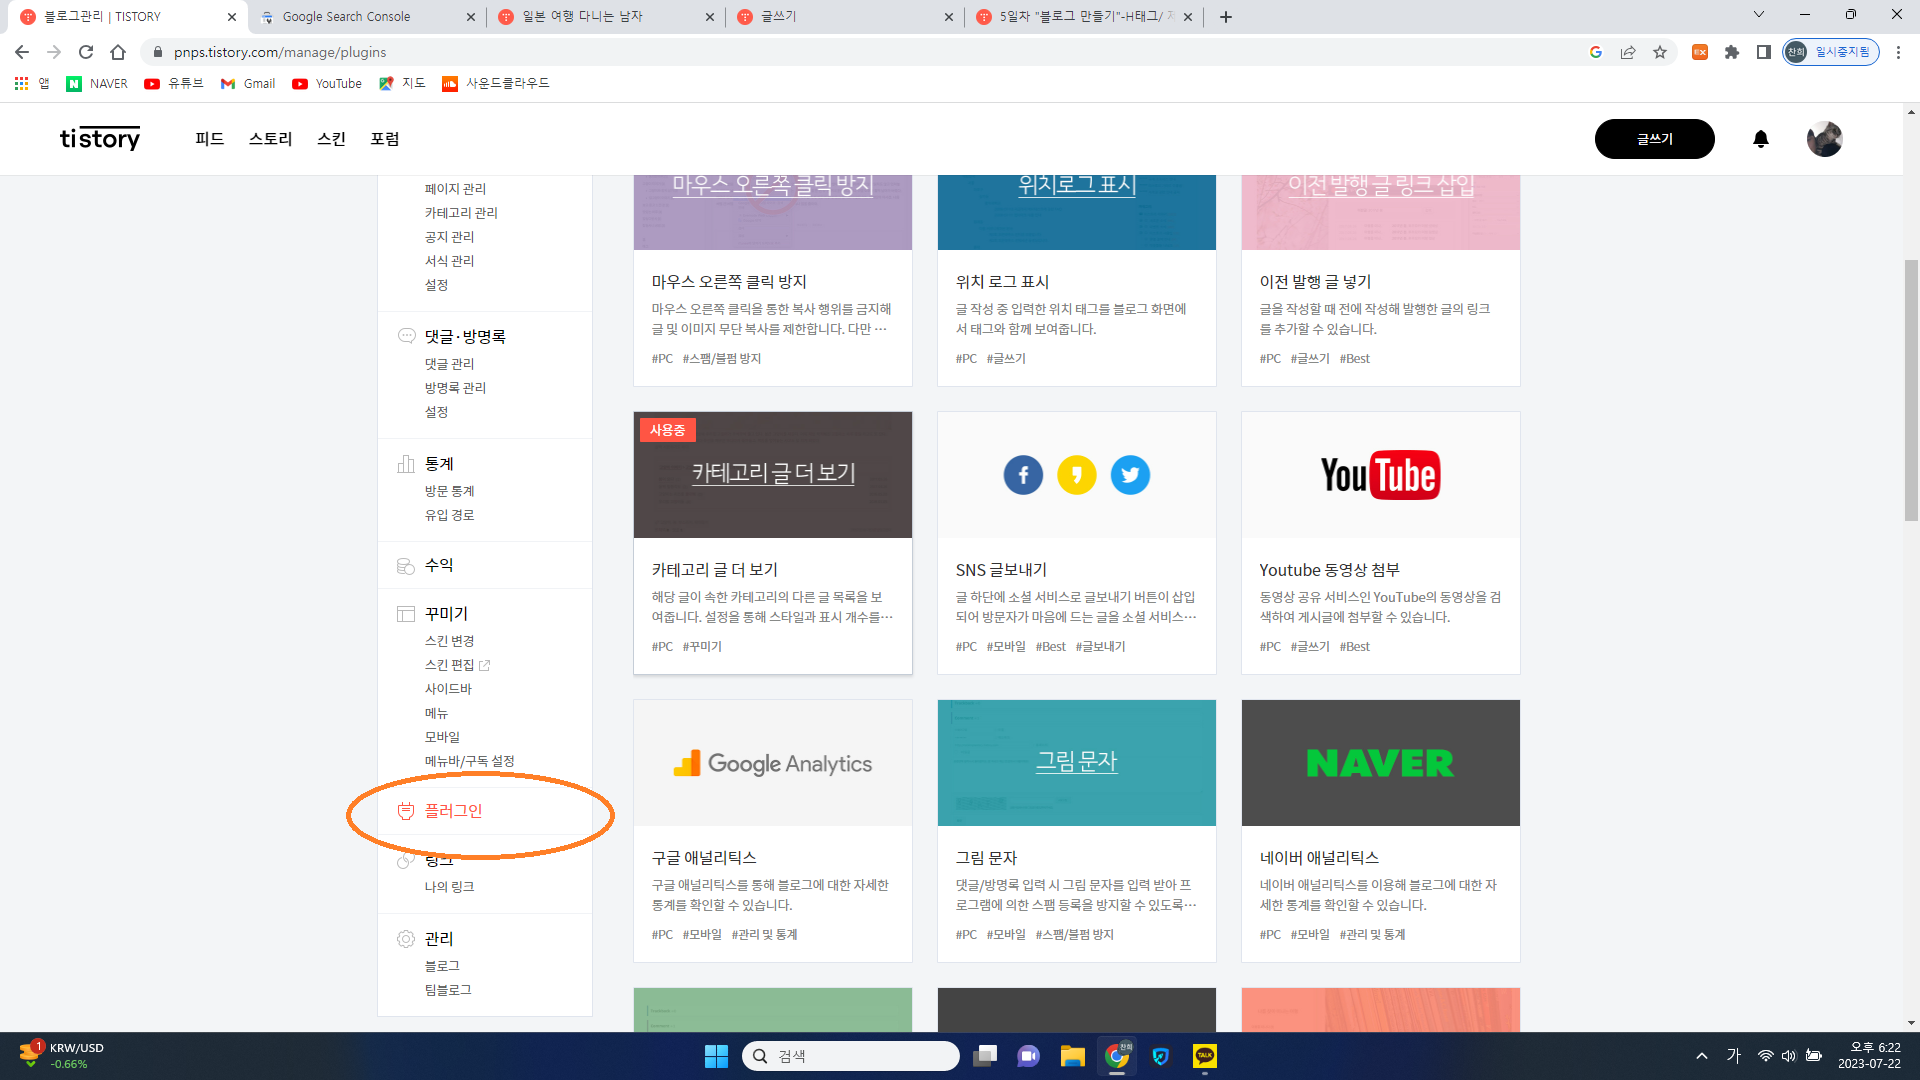1920x1080 pixels.
Task: Click the Twitter icon in SNS card
Action: pyautogui.click(x=1130, y=475)
